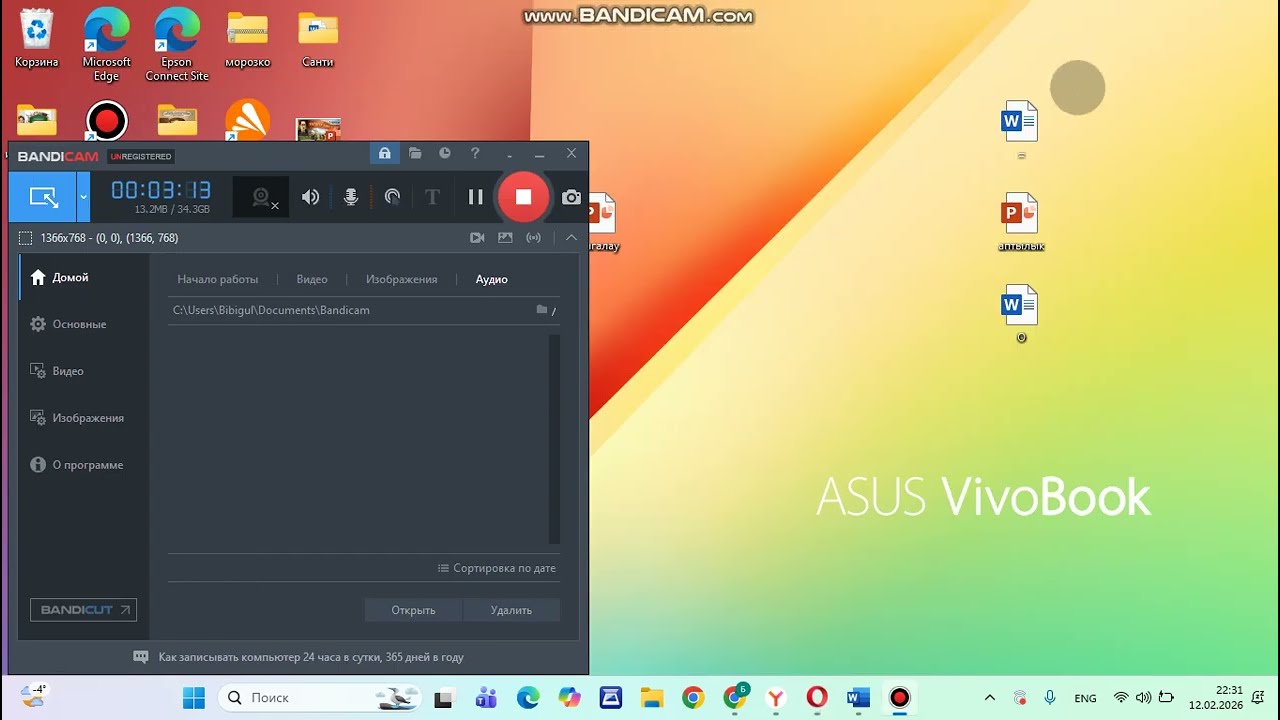This screenshot has width=1280, height=720.
Task: Open Видео settings in sidebar
Action: tap(84, 371)
